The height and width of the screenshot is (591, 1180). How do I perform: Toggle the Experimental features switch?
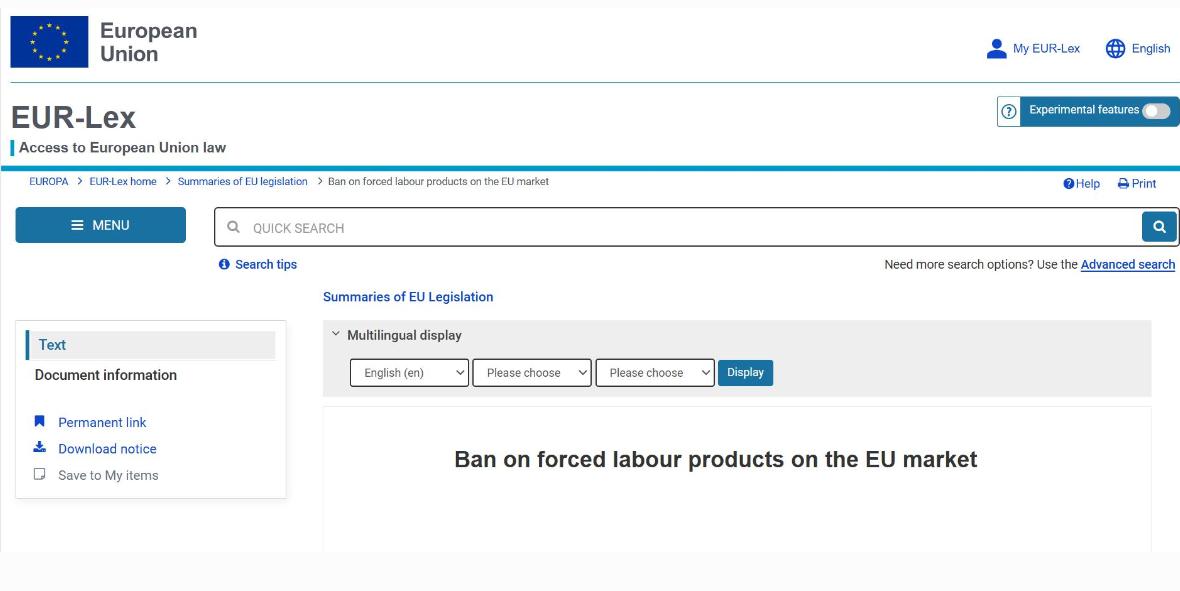(1156, 111)
